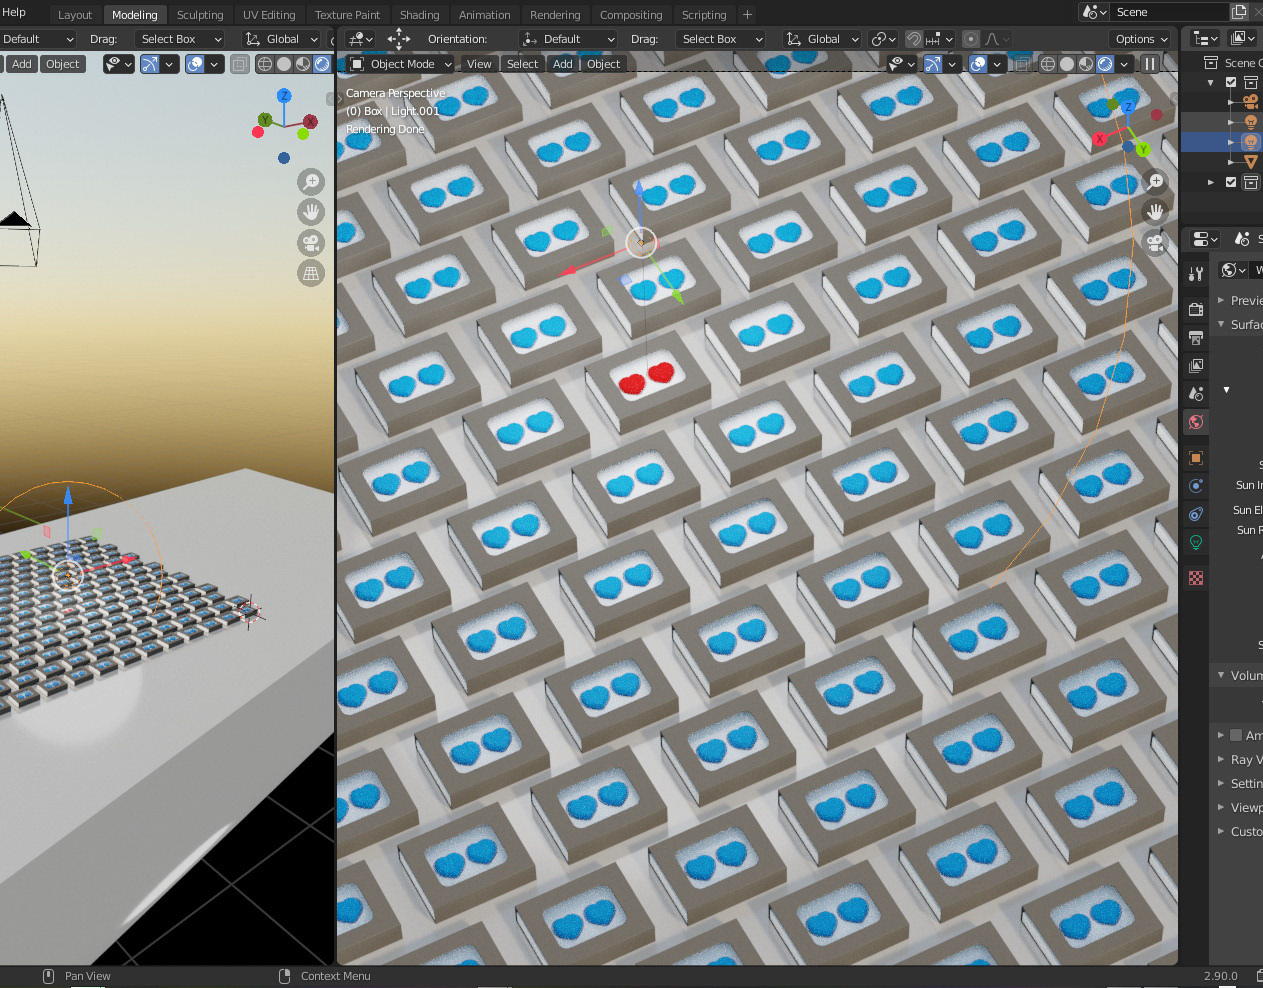
Task: Open right Select Box drag dropdown
Action: 720,39
